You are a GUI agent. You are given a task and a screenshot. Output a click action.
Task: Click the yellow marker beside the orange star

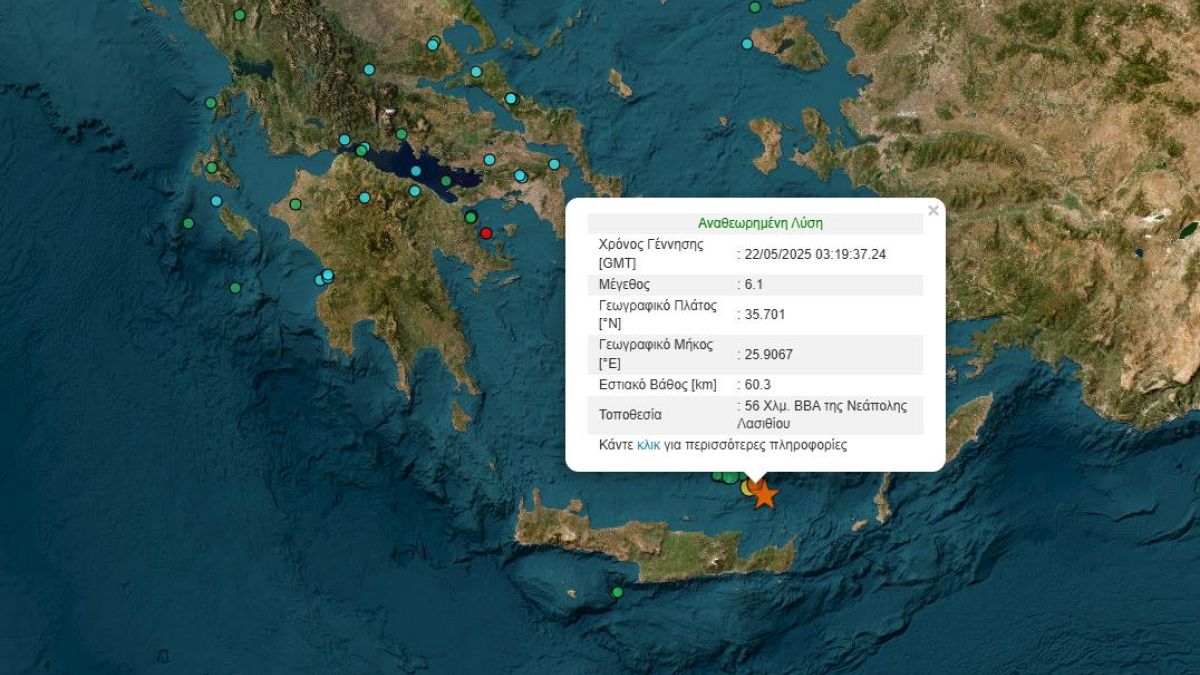coord(748,488)
